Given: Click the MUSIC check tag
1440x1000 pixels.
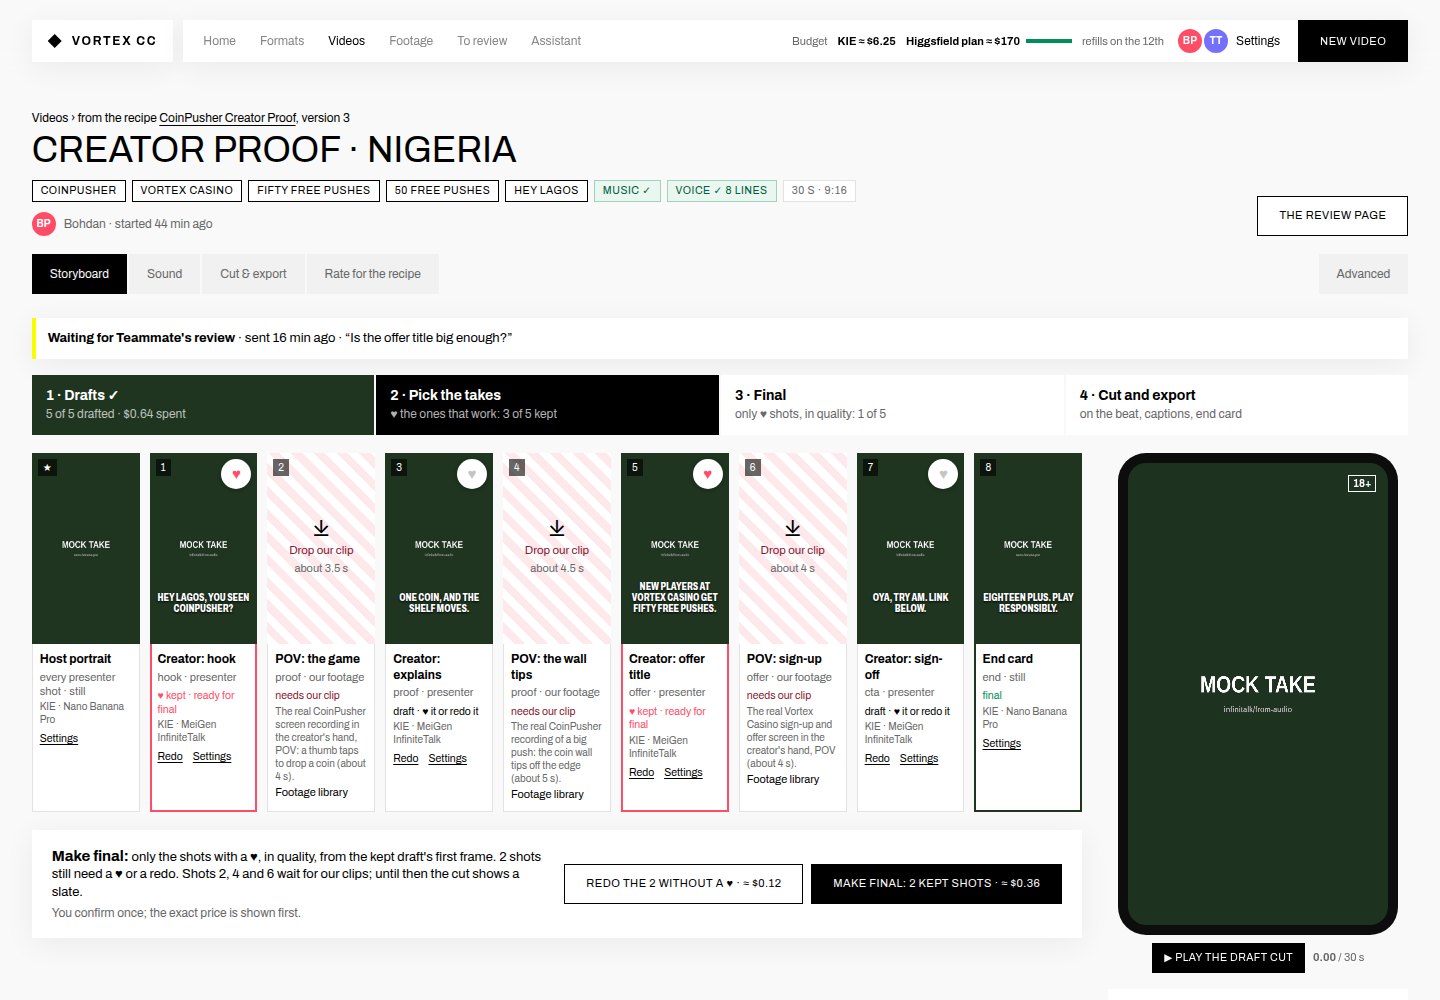Looking at the screenshot, I should [627, 190].
